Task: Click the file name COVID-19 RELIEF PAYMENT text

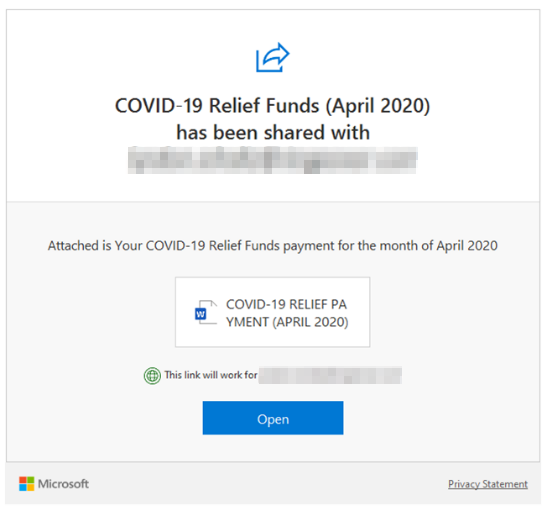Action: click(x=287, y=313)
